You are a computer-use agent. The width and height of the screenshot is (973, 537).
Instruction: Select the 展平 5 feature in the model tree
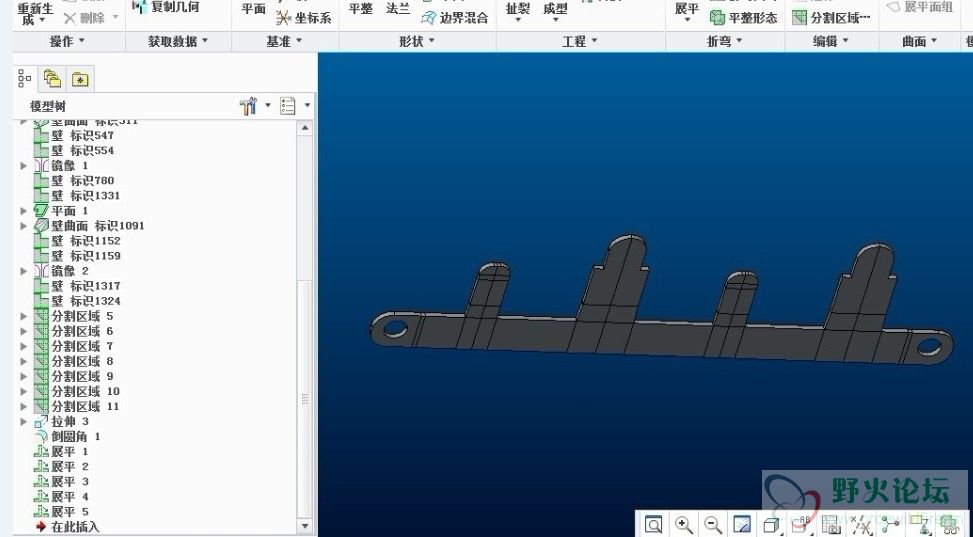(x=61, y=512)
